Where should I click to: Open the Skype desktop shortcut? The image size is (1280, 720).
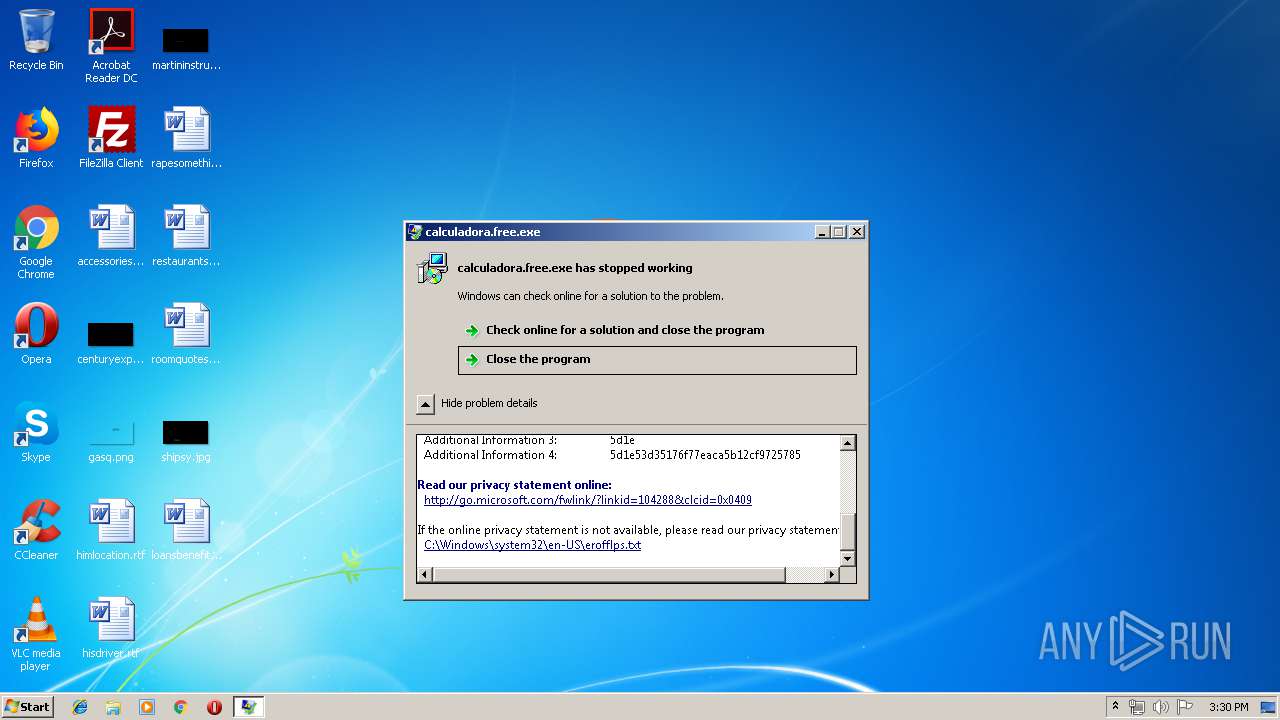[36, 432]
